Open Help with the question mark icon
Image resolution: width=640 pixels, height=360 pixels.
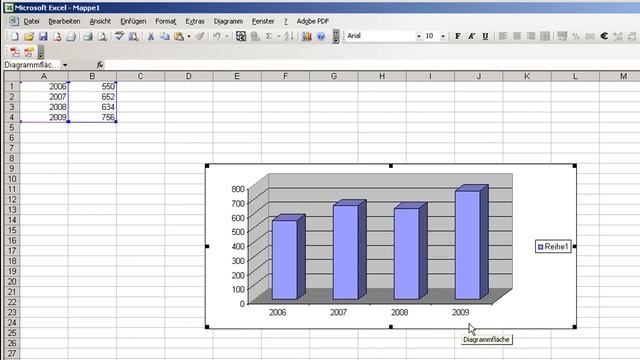(321, 36)
